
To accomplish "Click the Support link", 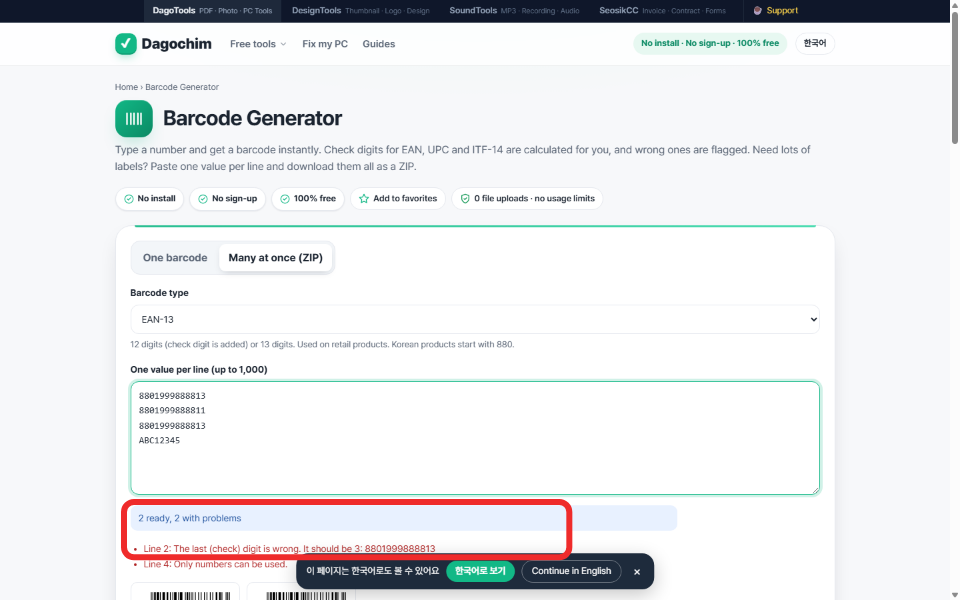I will point(776,10).
